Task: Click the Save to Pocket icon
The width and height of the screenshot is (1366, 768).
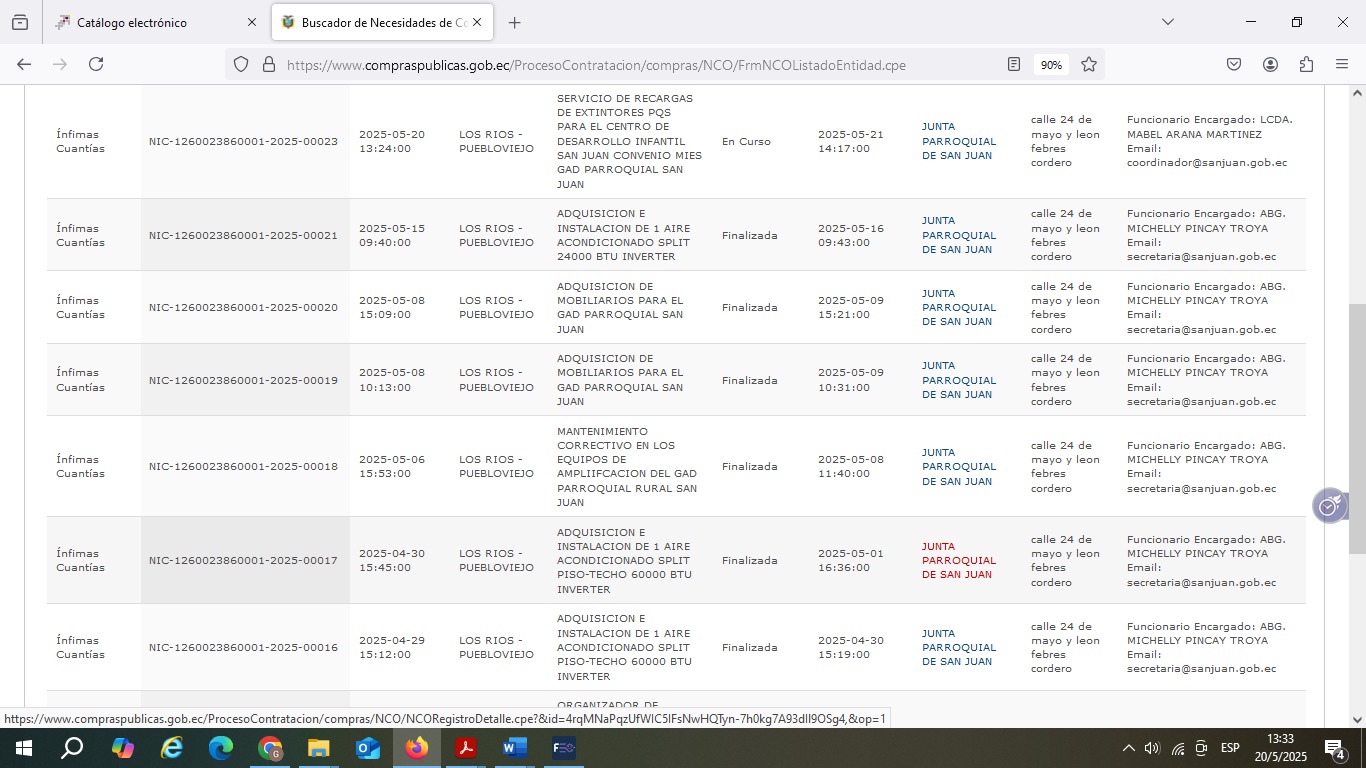Action: click(x=1234, y=65)
